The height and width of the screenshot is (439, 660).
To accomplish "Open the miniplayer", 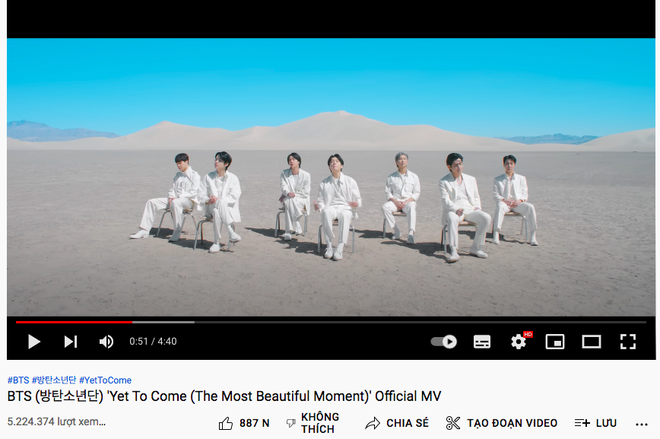I will (555, 341).
